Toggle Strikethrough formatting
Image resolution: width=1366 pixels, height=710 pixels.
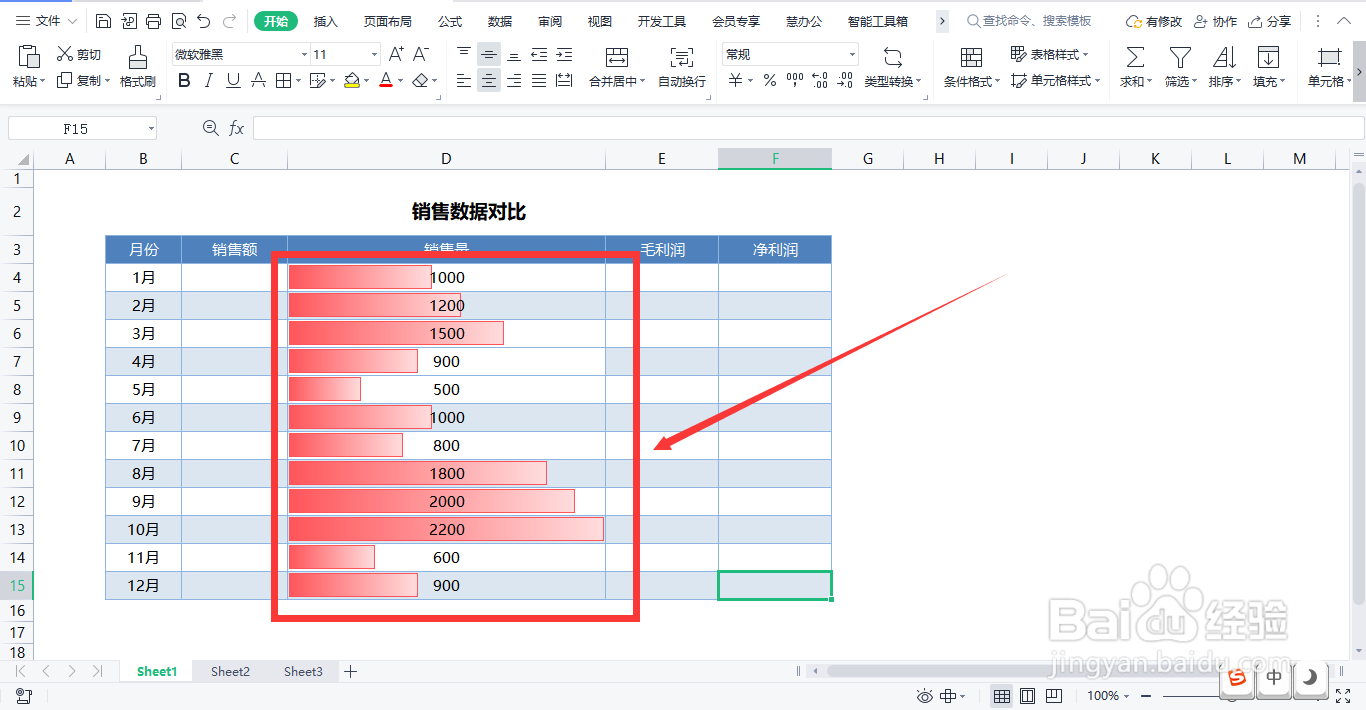click(258, 81)
